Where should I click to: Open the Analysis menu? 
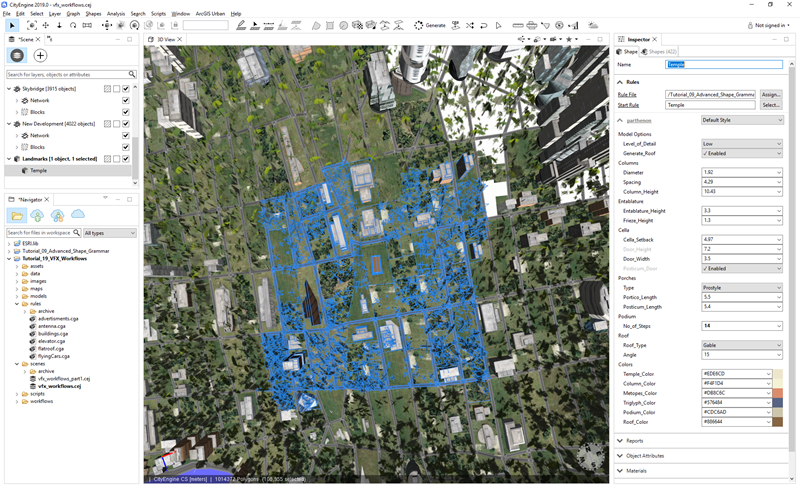click(x=116, y=14)
